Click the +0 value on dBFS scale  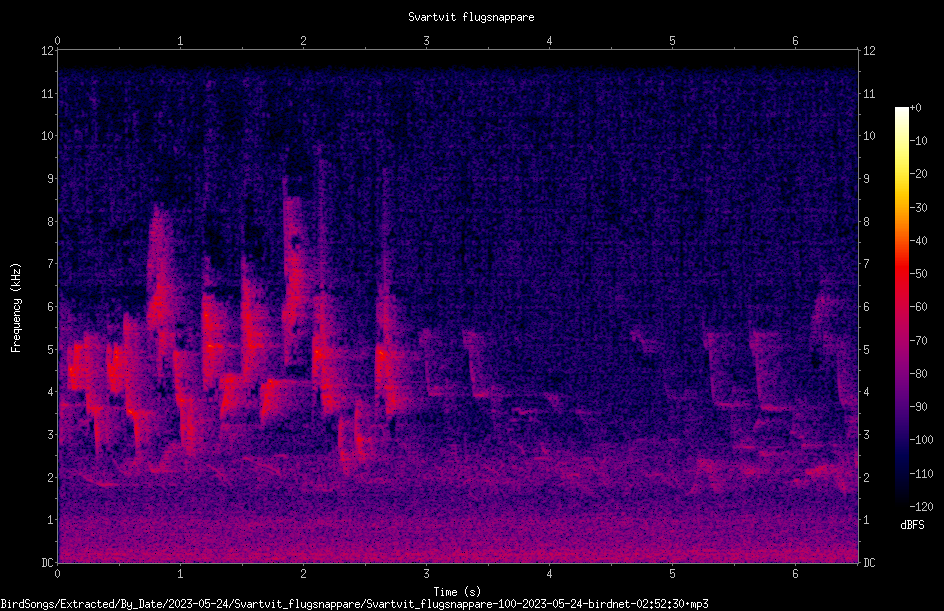(916, 108)
